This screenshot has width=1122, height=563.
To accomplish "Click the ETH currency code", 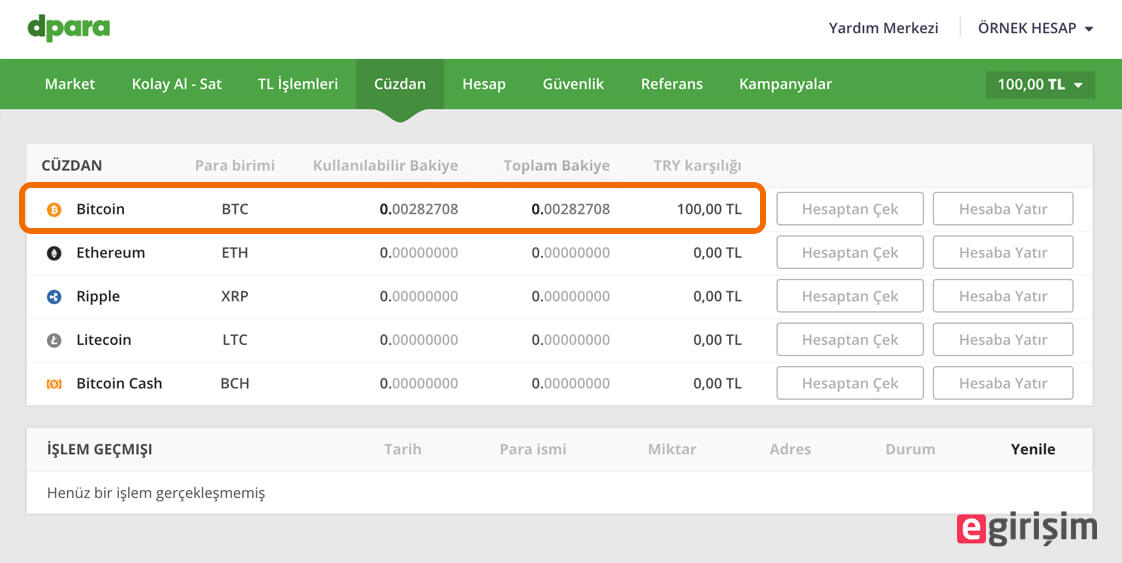I will coord(235,253).
